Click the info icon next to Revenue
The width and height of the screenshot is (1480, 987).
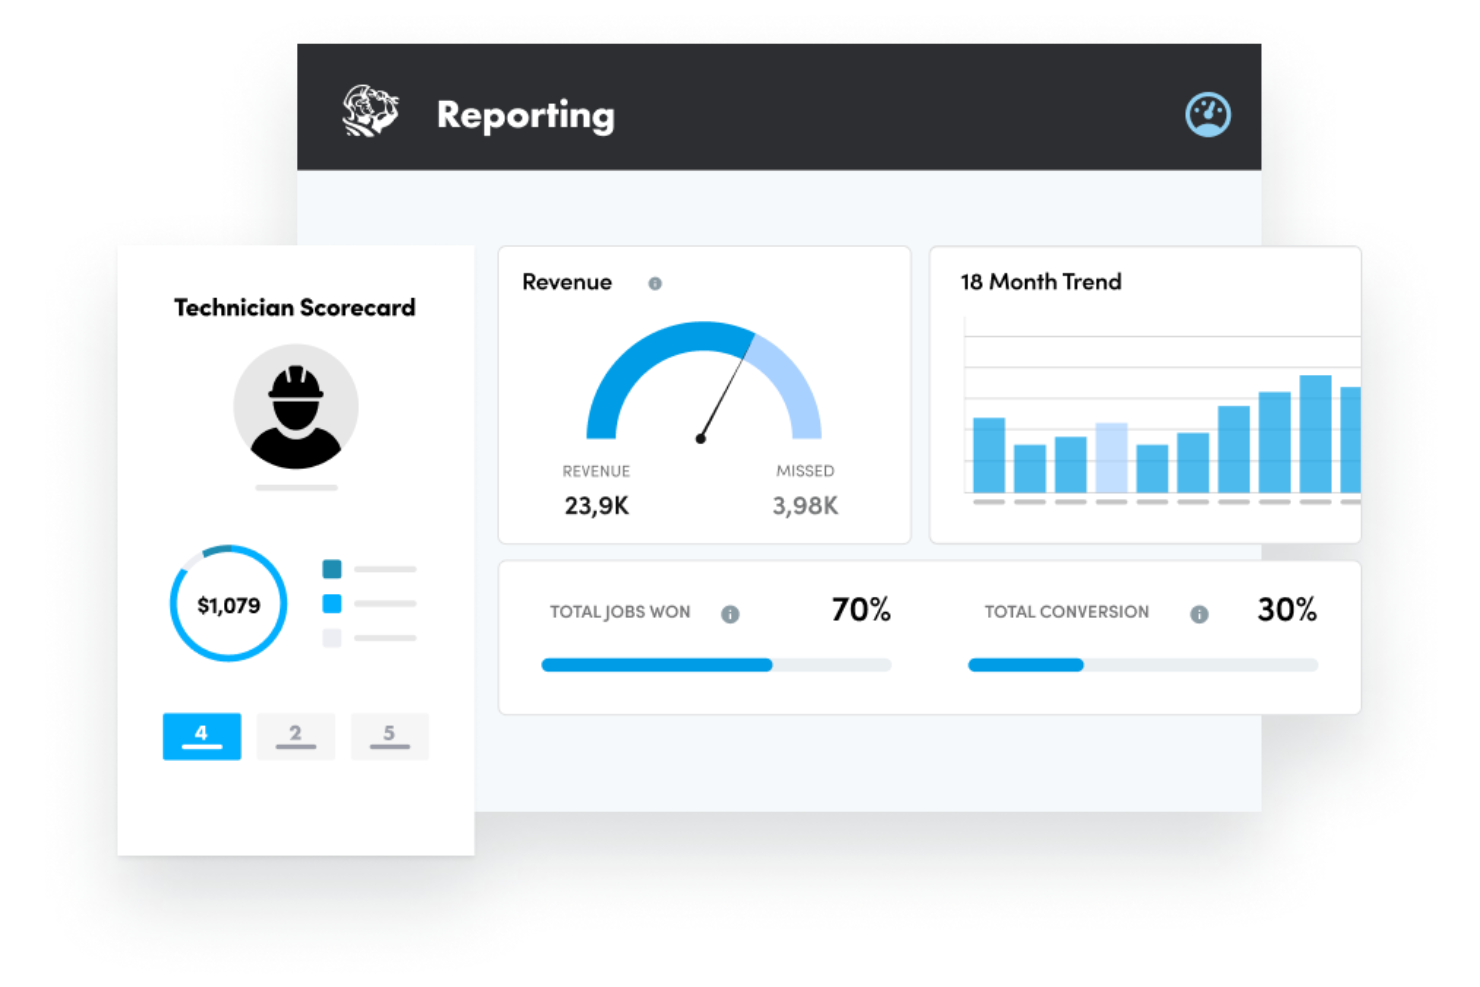pyautogui.click(x=655, y=283)
